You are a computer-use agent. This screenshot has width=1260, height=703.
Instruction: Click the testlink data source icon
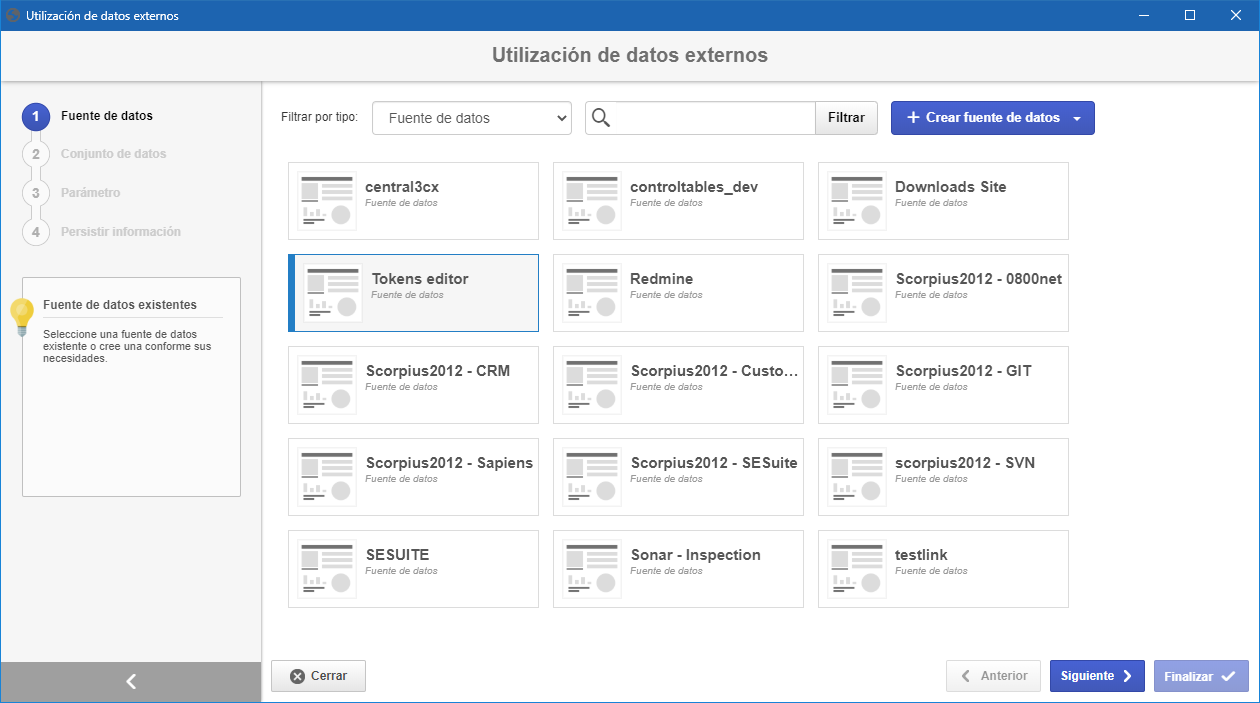point(857,569)
